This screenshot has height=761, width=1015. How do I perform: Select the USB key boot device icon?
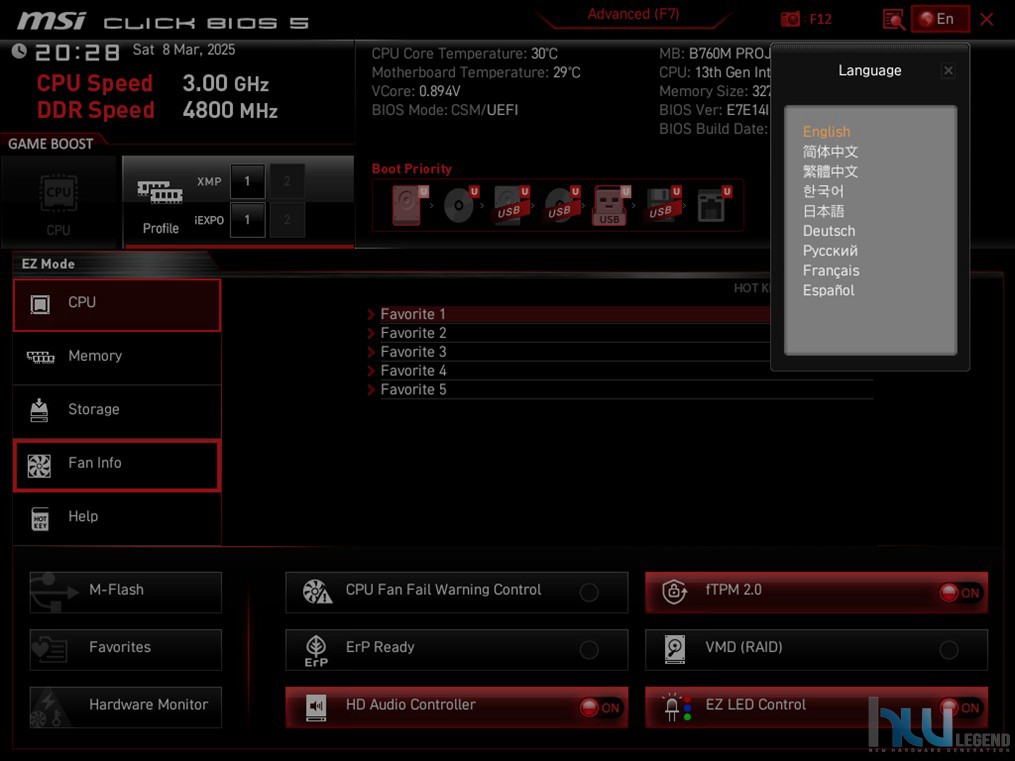click(x=612, y=205)
